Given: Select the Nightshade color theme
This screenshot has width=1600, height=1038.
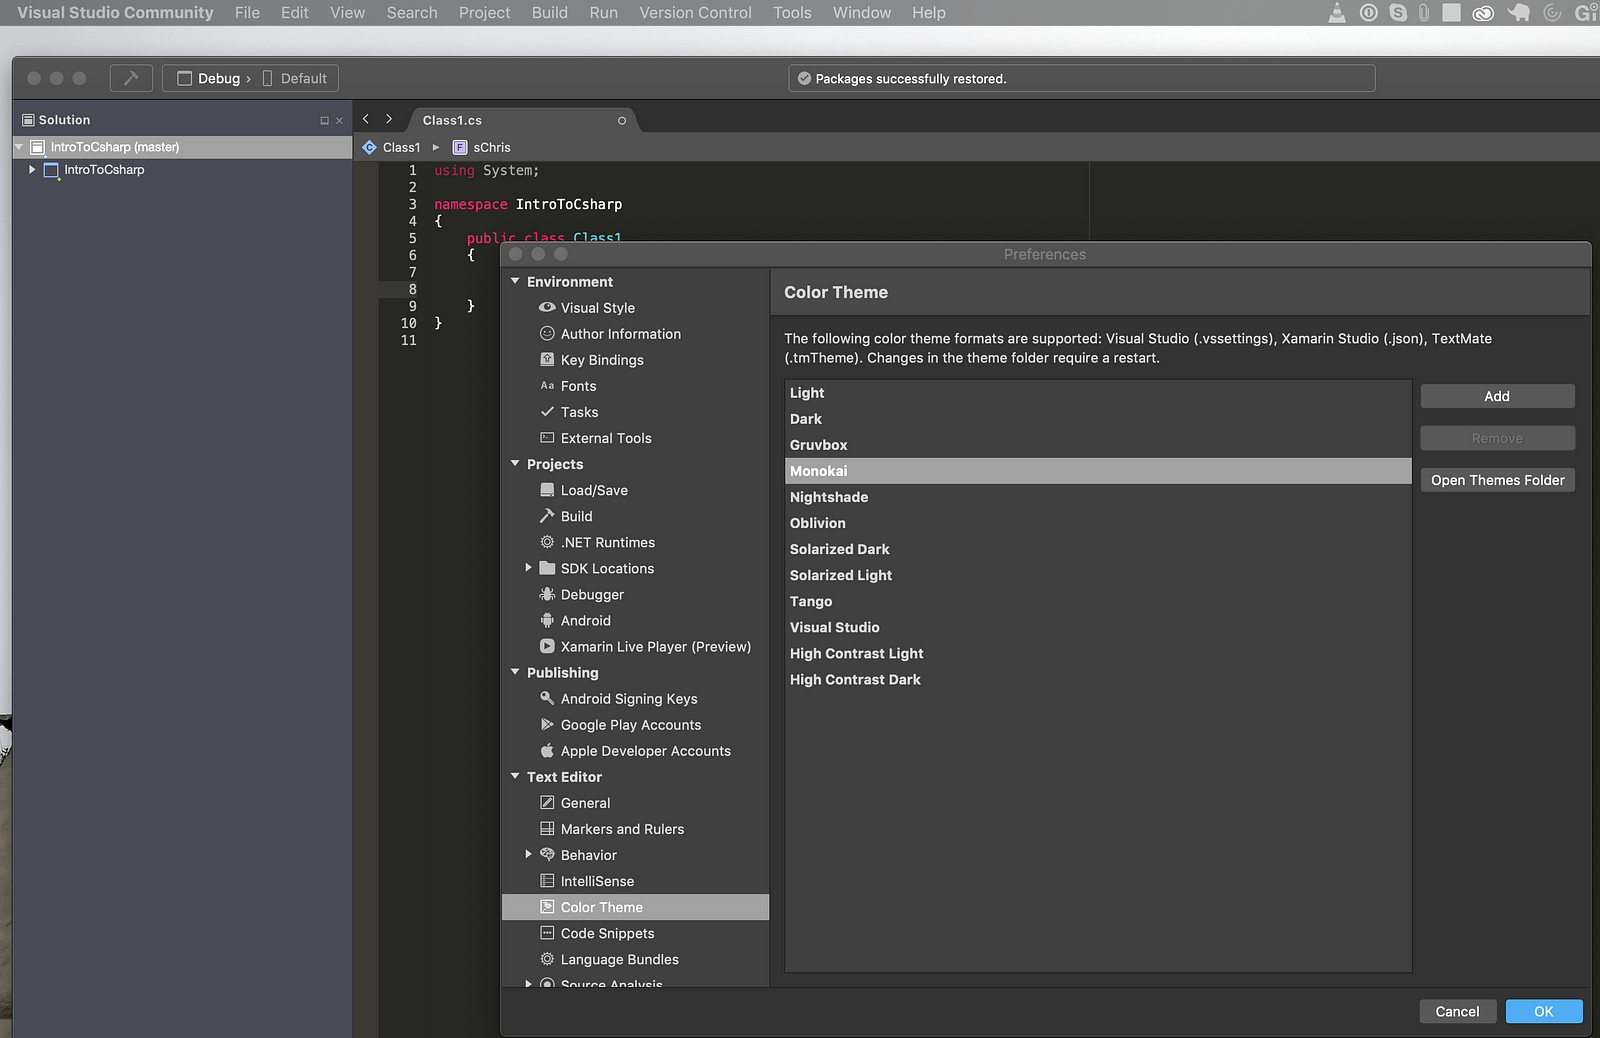Looking at the screenshot, I should click(1098, 497).
